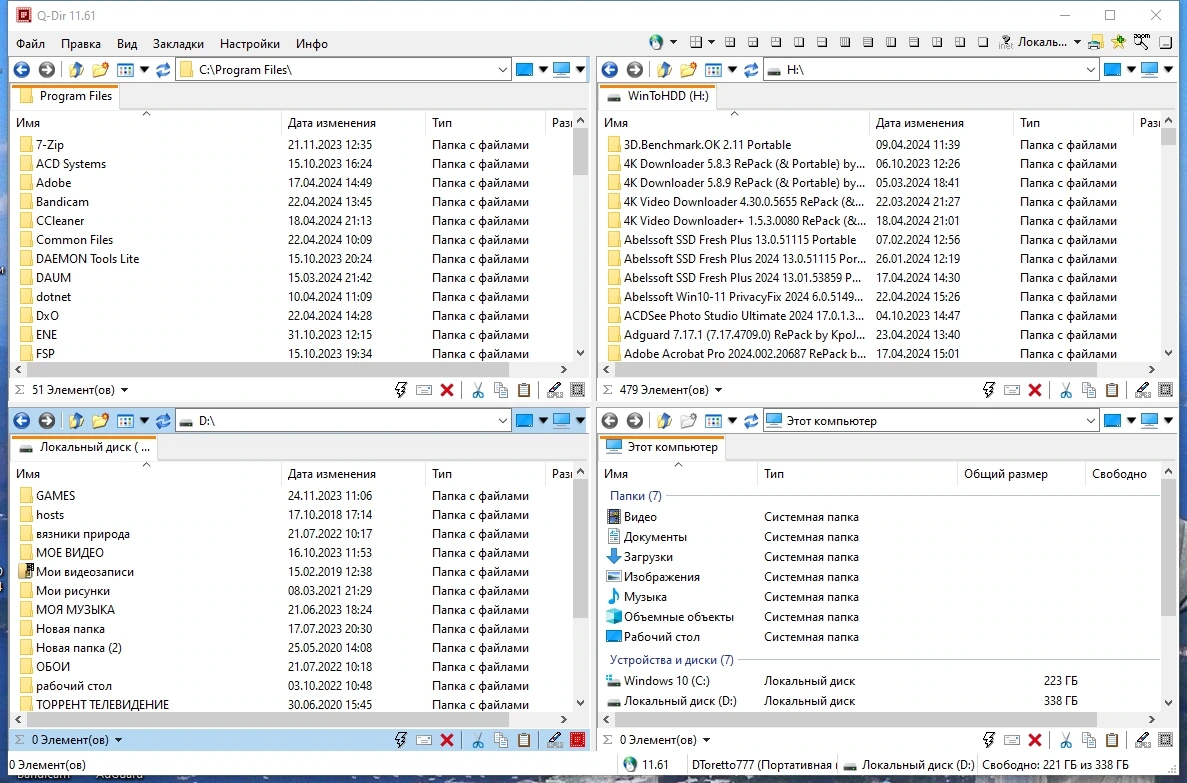Select the WinToHDD (H:) tab

(x=659, y=96)
